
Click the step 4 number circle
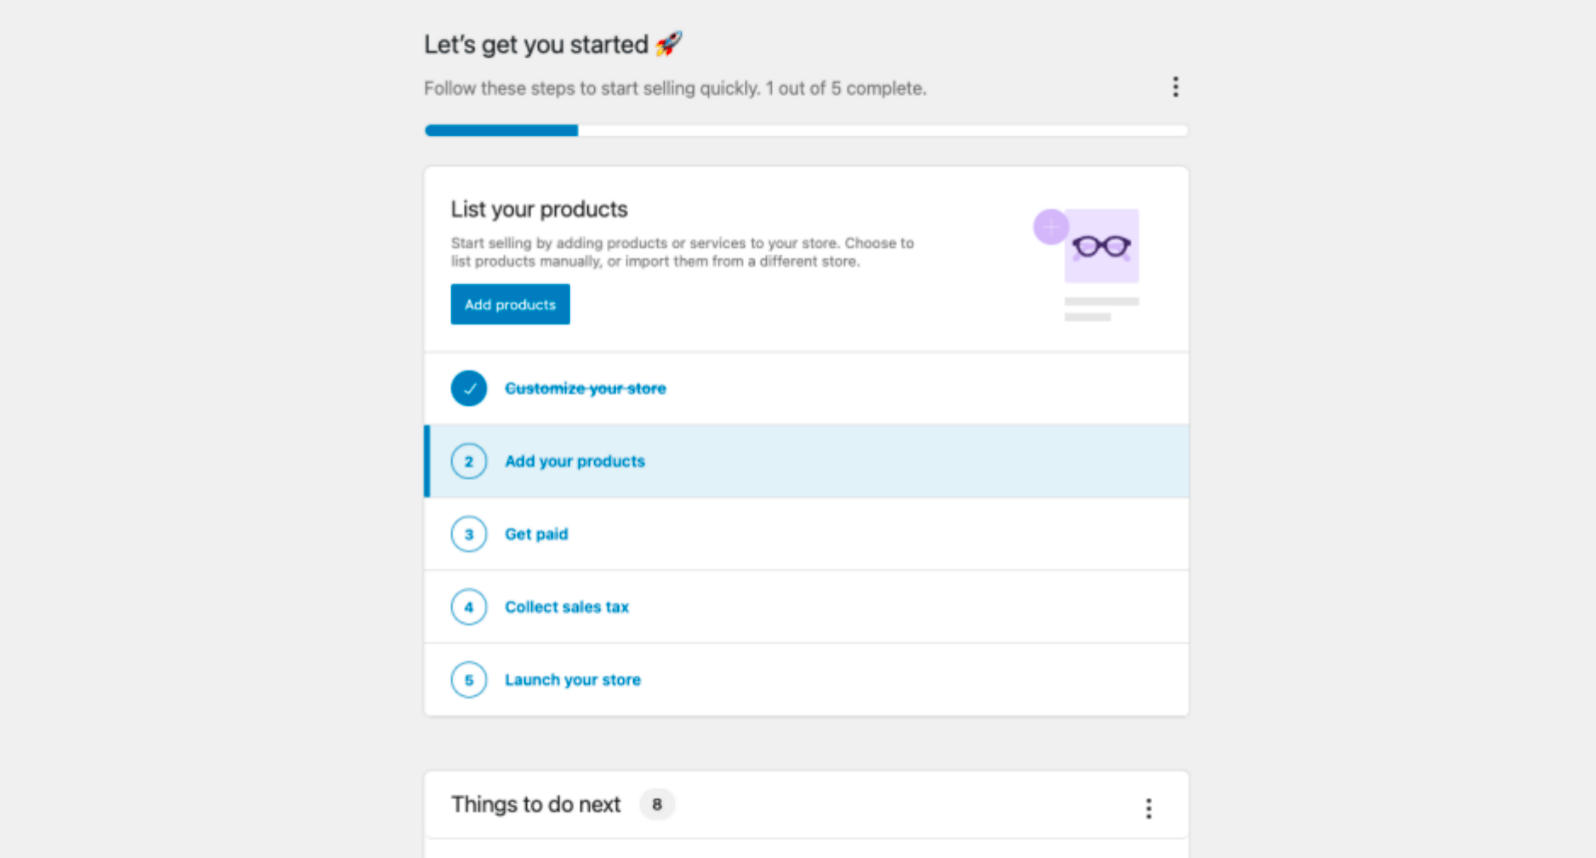[x=469, y=607]
